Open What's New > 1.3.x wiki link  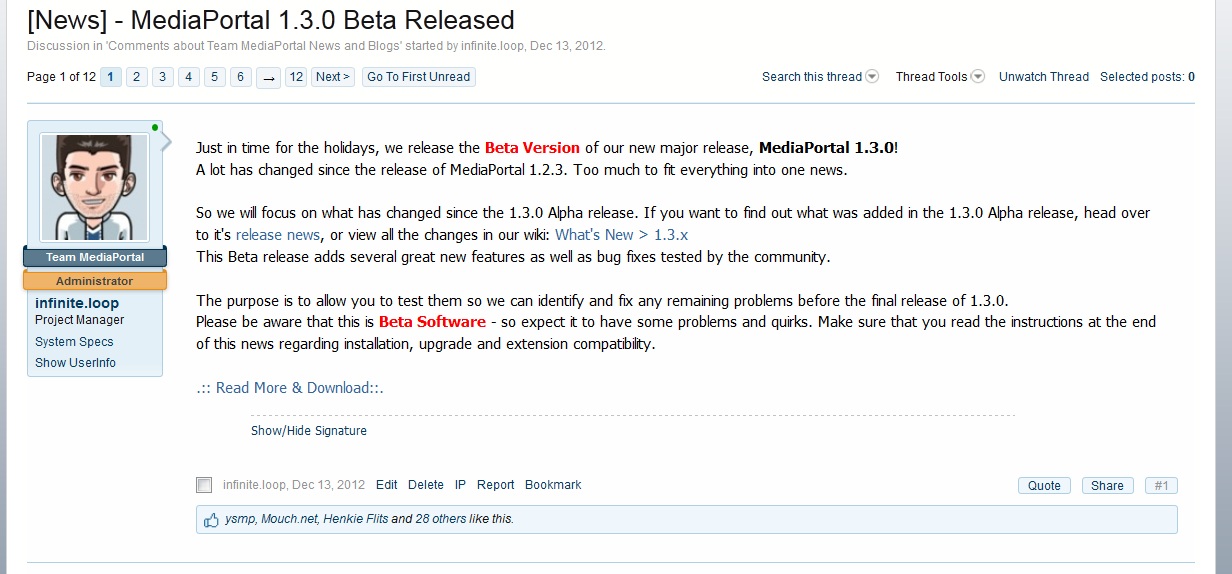point(622,235)
